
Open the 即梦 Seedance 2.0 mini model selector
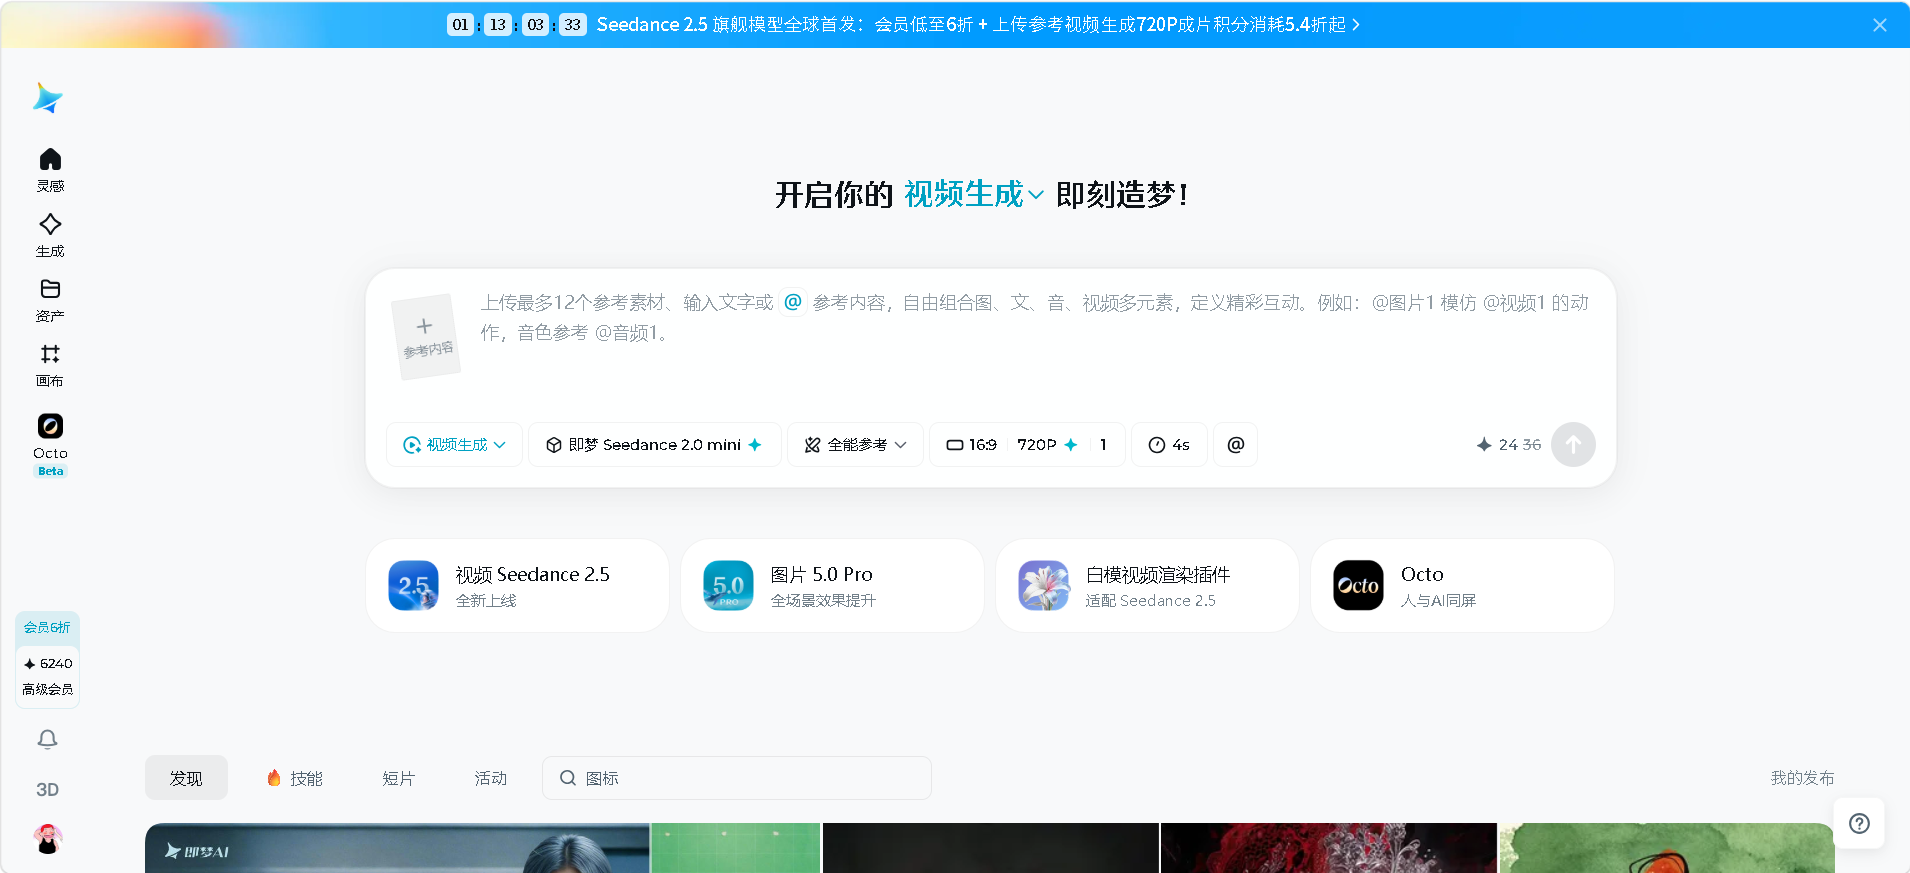pyautogui.click(x=654, y=444)
